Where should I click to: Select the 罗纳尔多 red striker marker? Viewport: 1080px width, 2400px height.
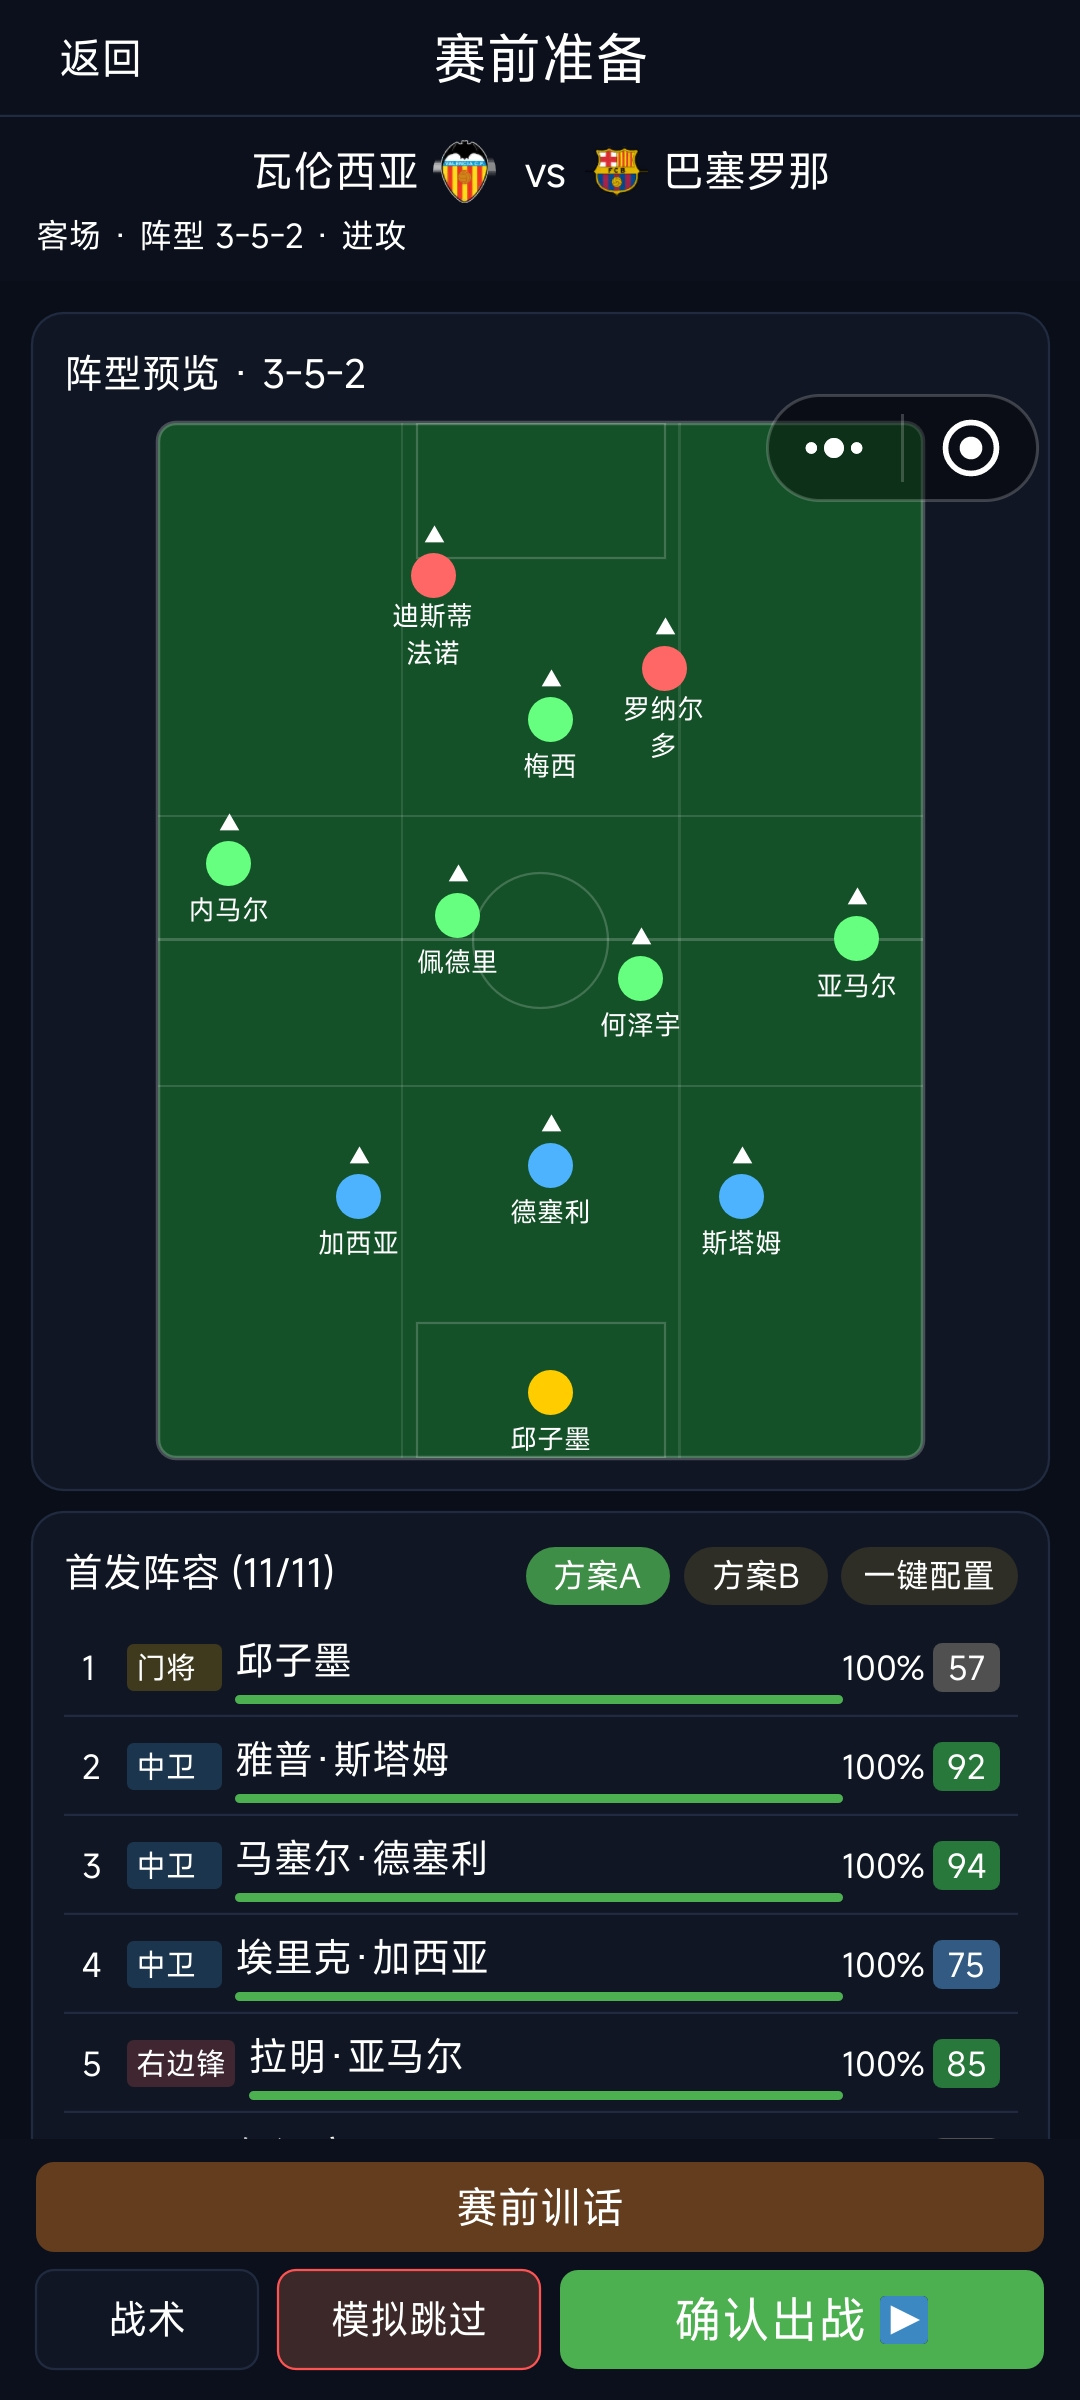664,668
